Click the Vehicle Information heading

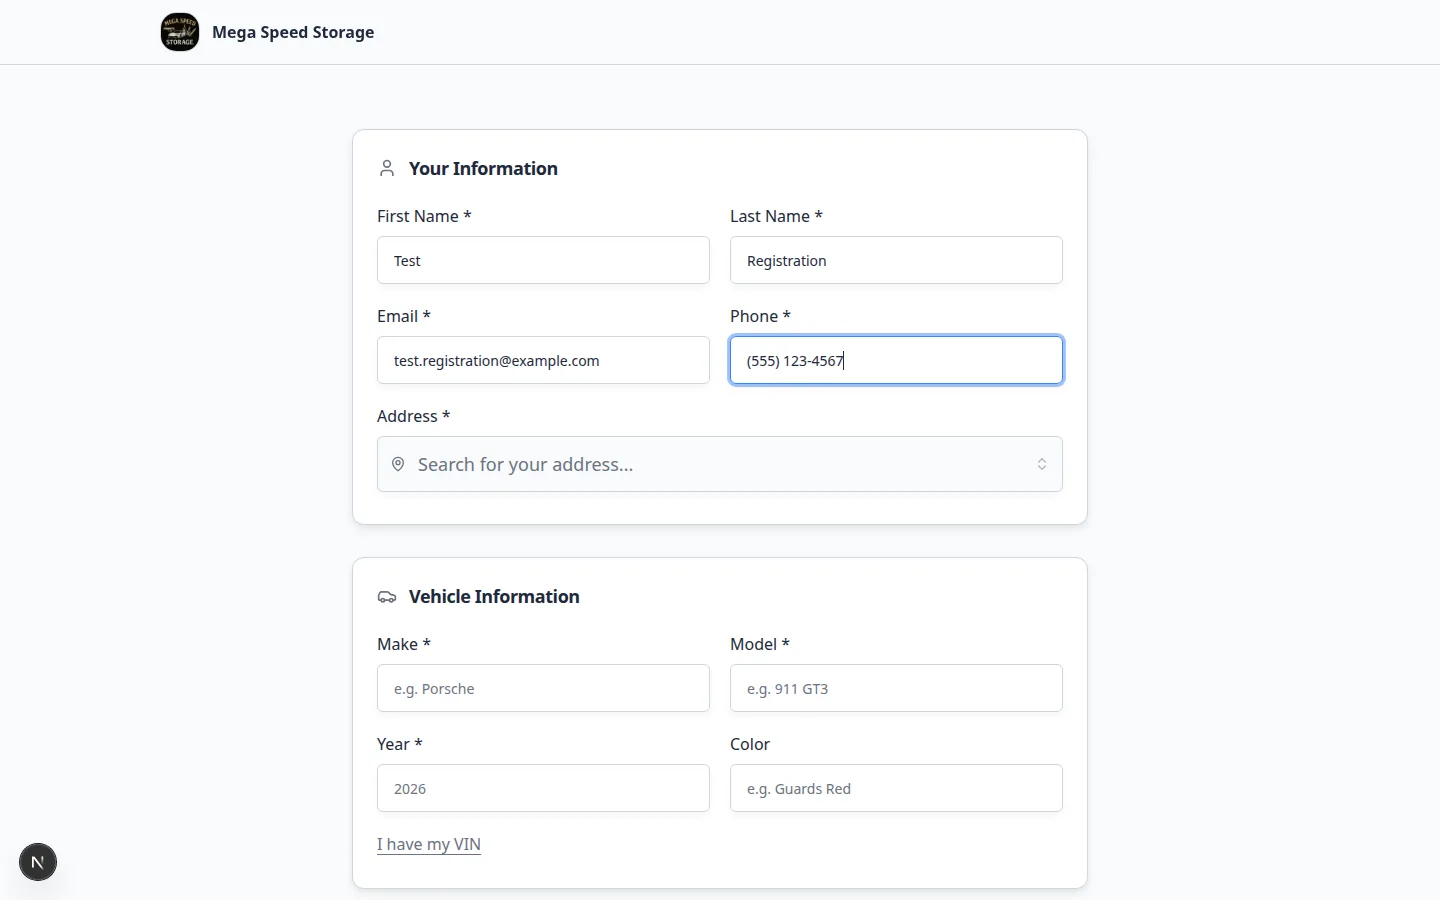point(494,596)
